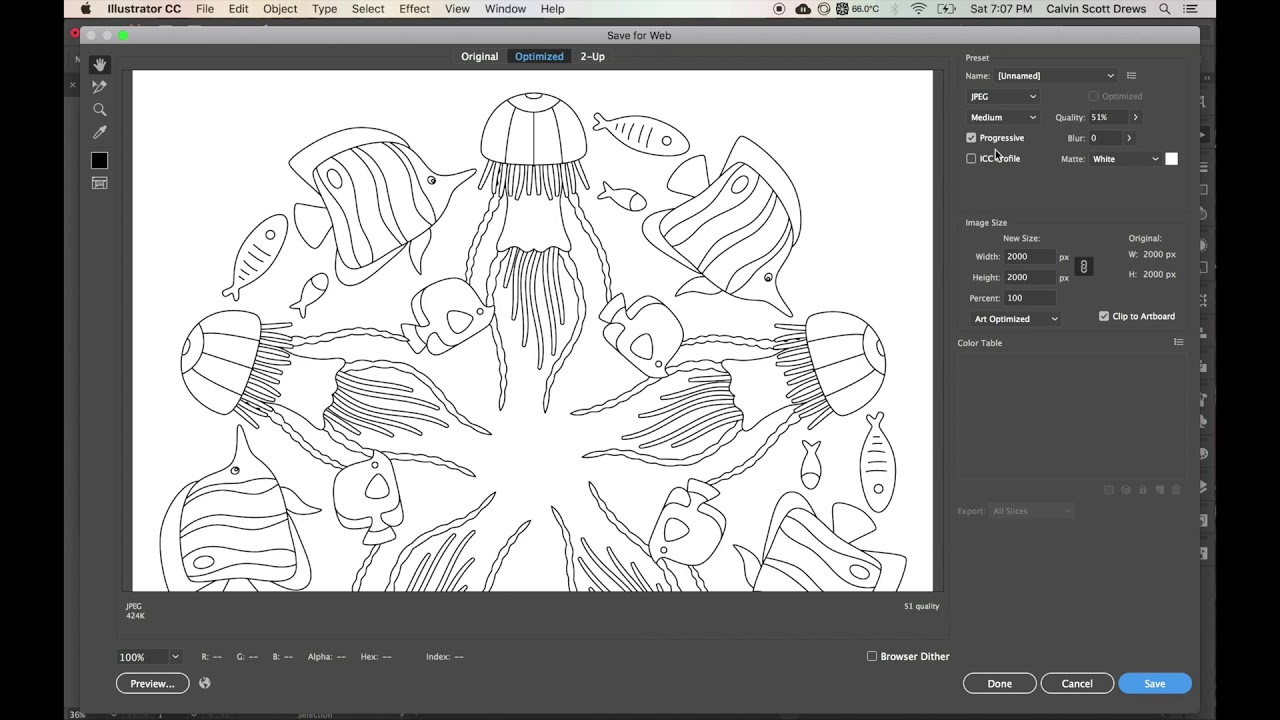Open the Medium compression quality dropdown

click(1003, 117)
